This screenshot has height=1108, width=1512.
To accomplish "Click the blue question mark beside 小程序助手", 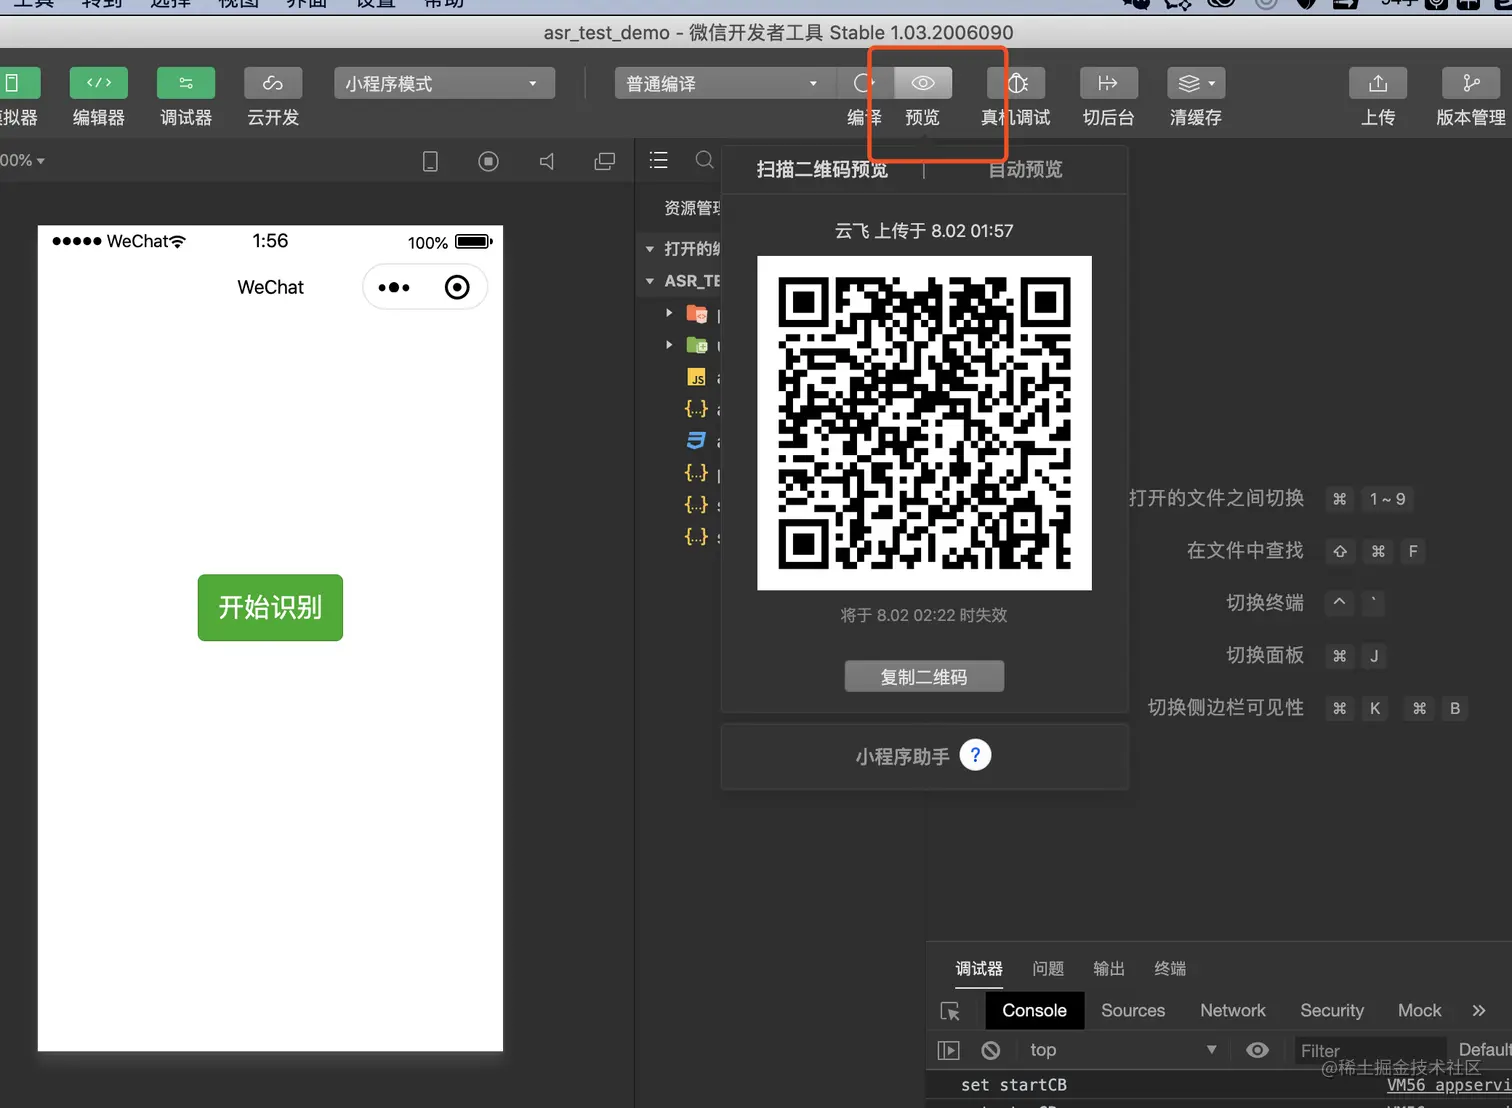I will [x=975, y=755].
